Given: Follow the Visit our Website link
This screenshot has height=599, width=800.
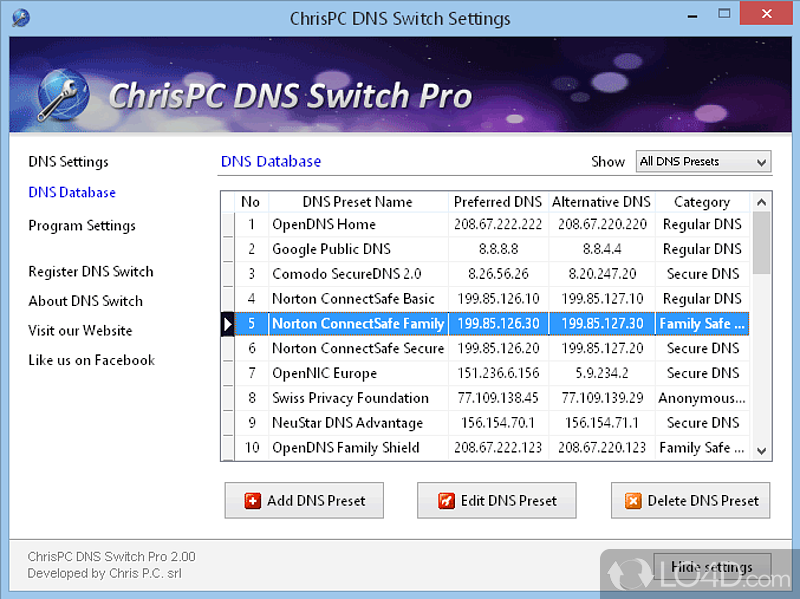Looking at the screenshot, I should pos(80,331).
